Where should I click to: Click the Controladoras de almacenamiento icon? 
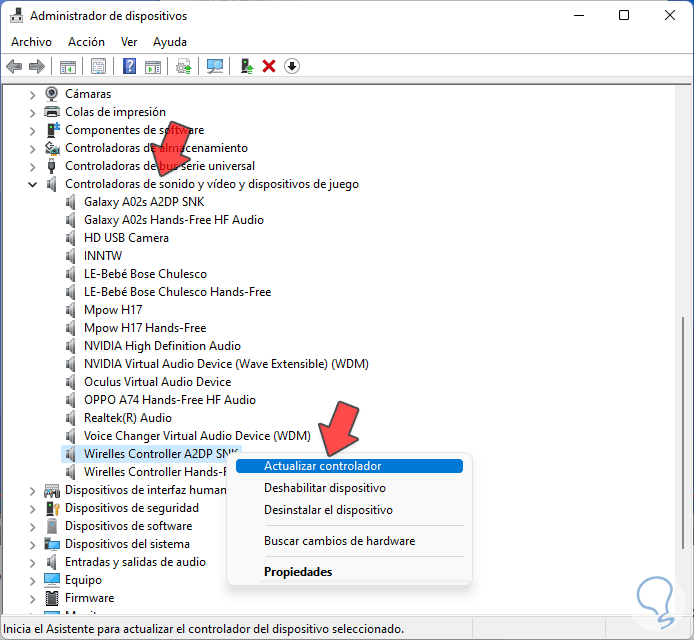[52, 148]
